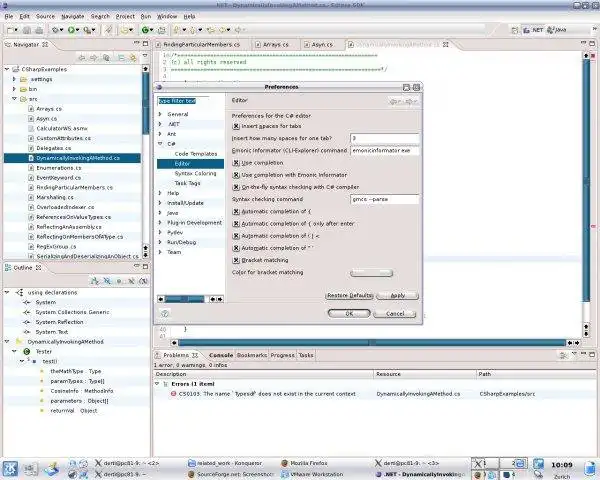Toggle Use completion with Emonic Informator
The height and width of the screenshot is (480, 600).
point(236,175)
